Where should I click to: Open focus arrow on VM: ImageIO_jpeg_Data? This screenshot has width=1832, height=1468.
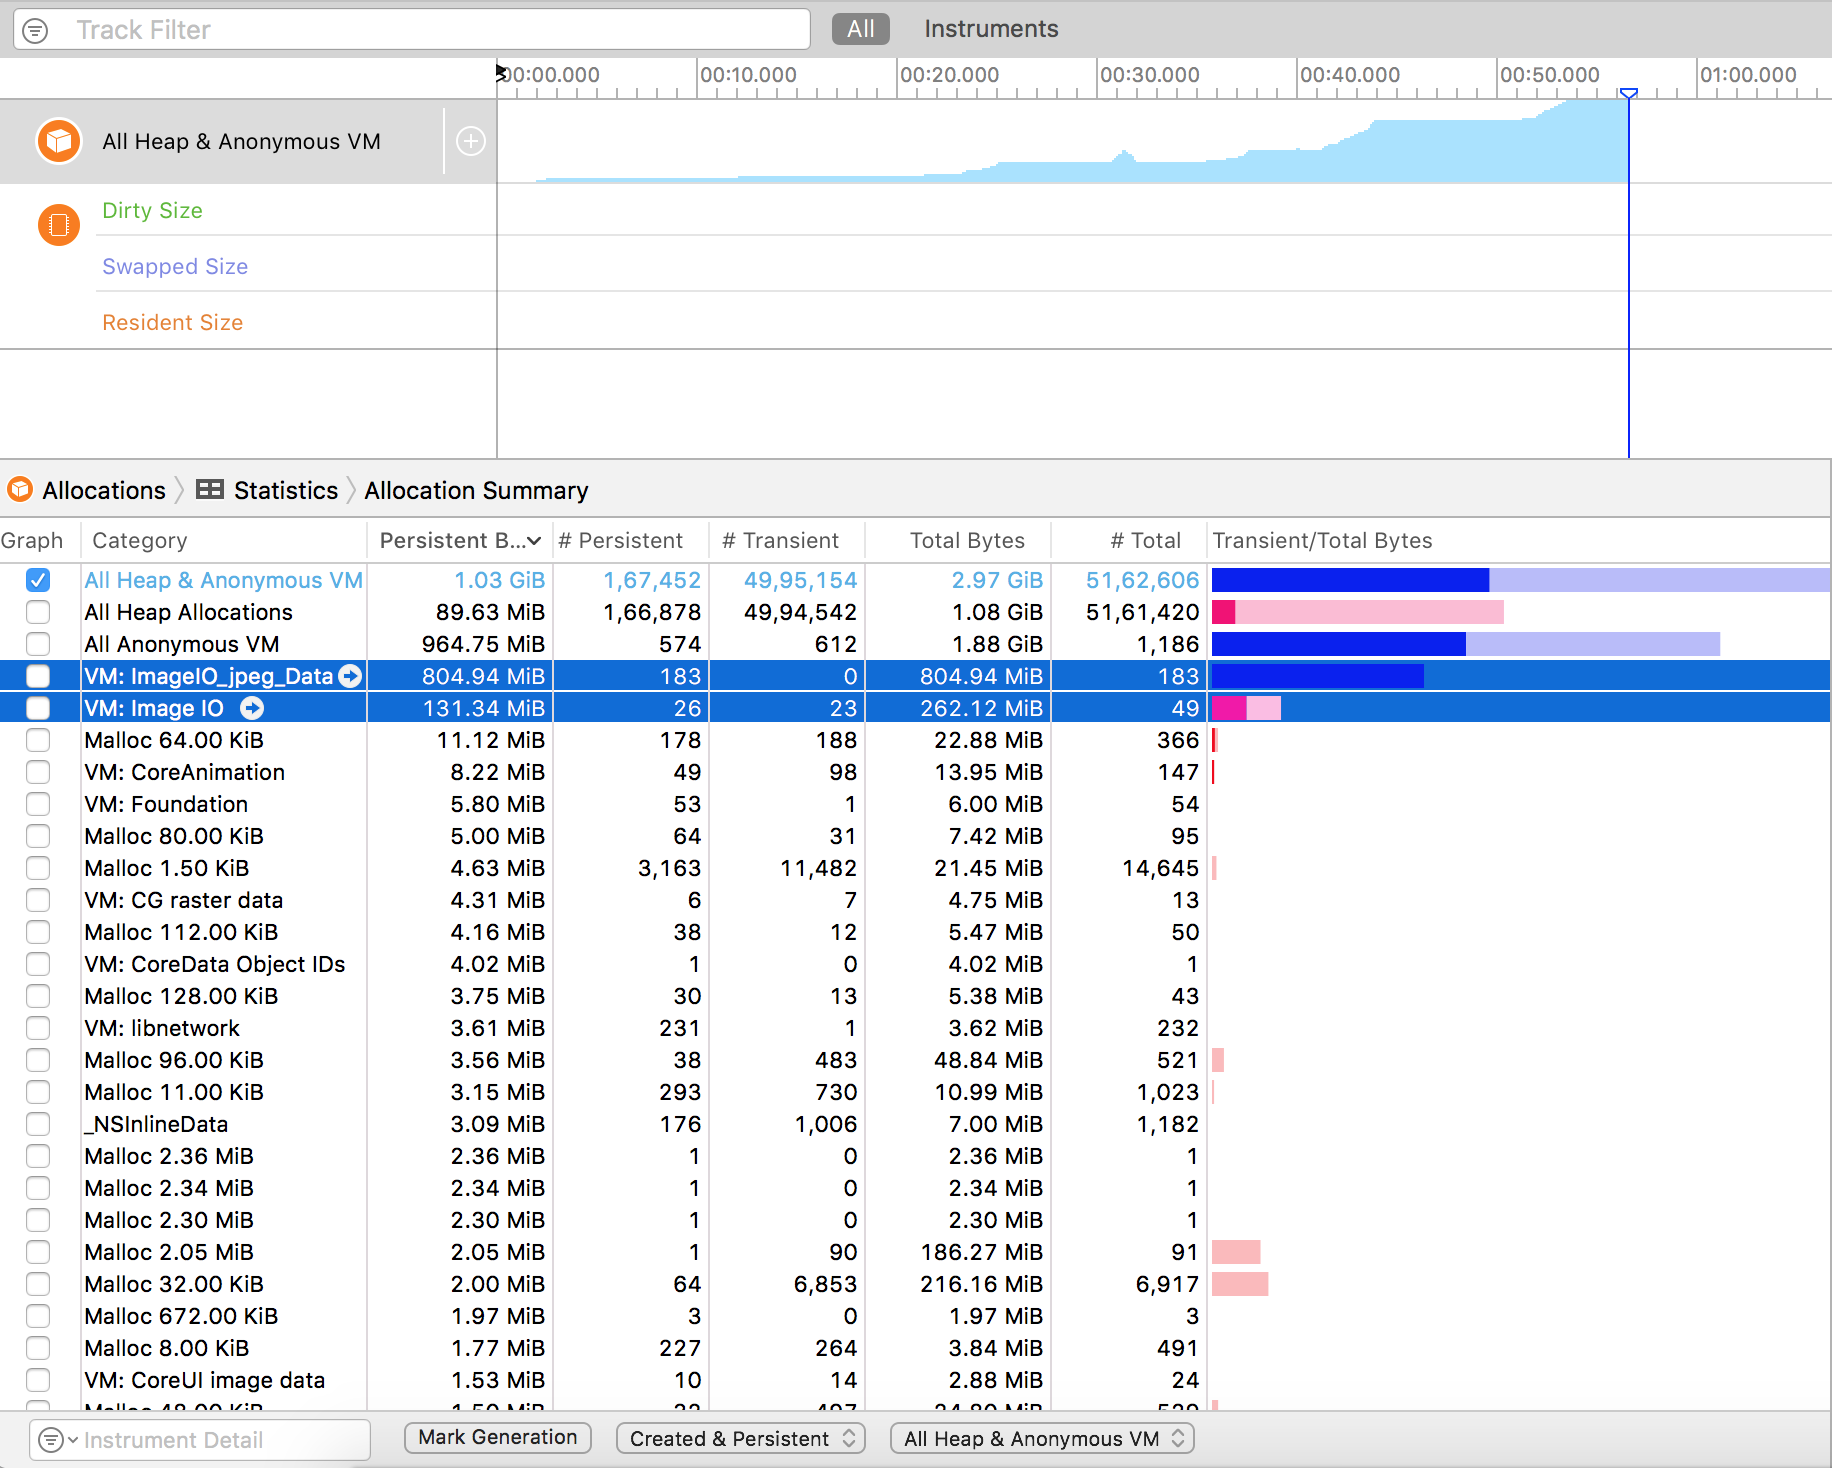[350, 676]
